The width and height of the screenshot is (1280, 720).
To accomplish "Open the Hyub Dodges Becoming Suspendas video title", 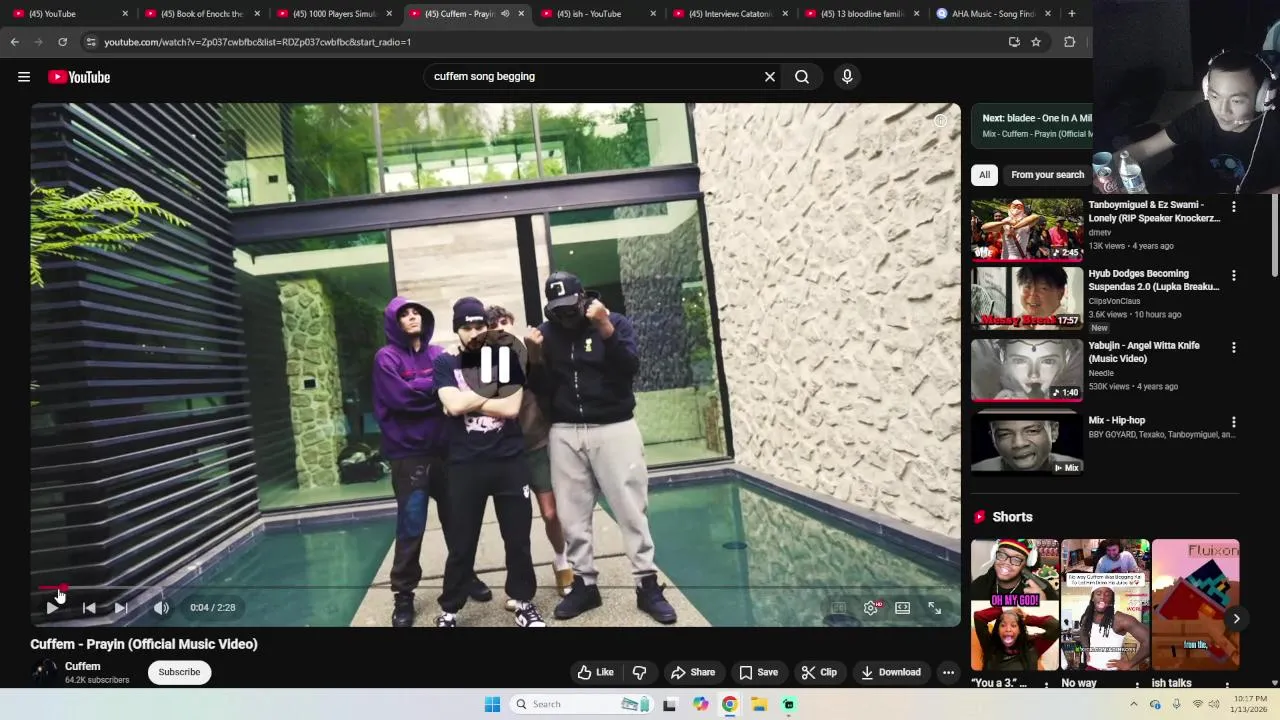I will [1154, 280].
